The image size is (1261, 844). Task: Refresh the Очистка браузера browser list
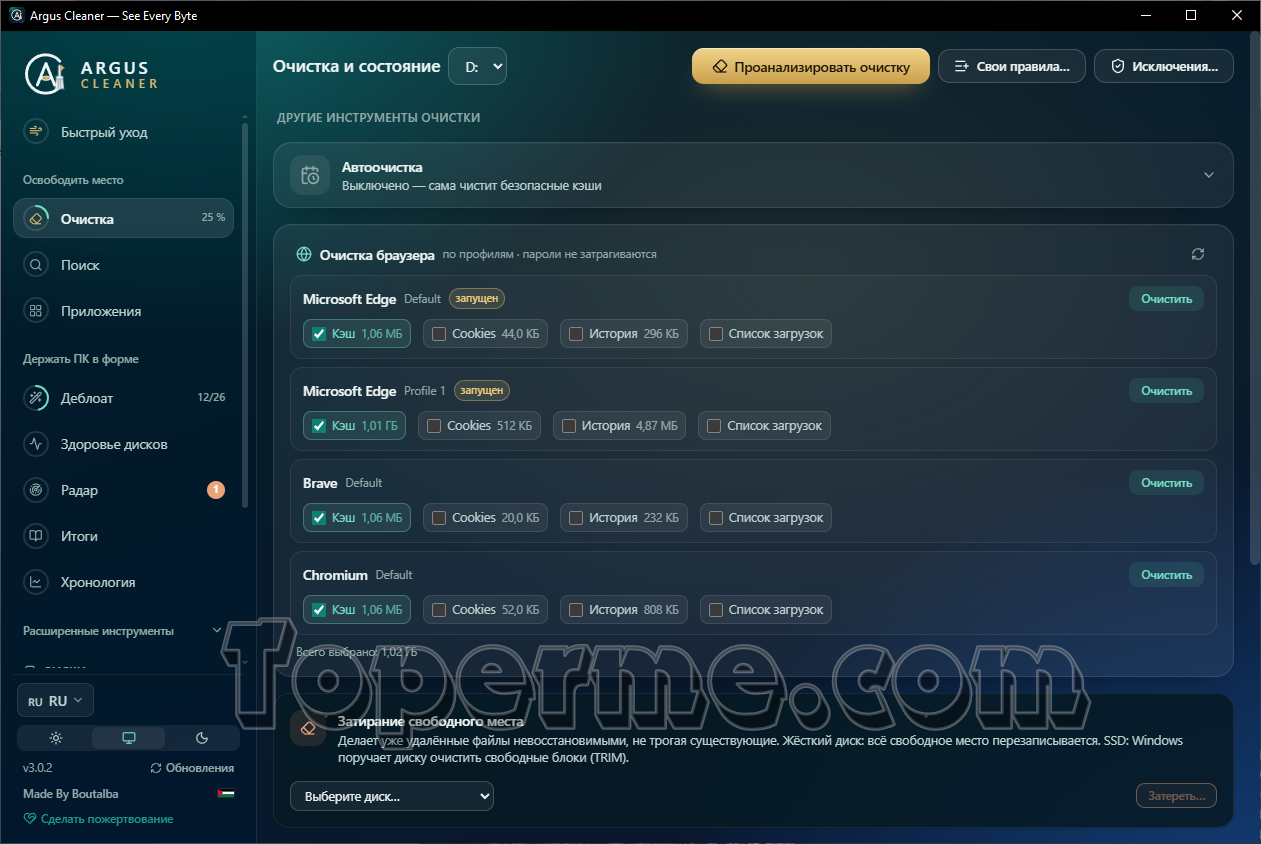1198,254
